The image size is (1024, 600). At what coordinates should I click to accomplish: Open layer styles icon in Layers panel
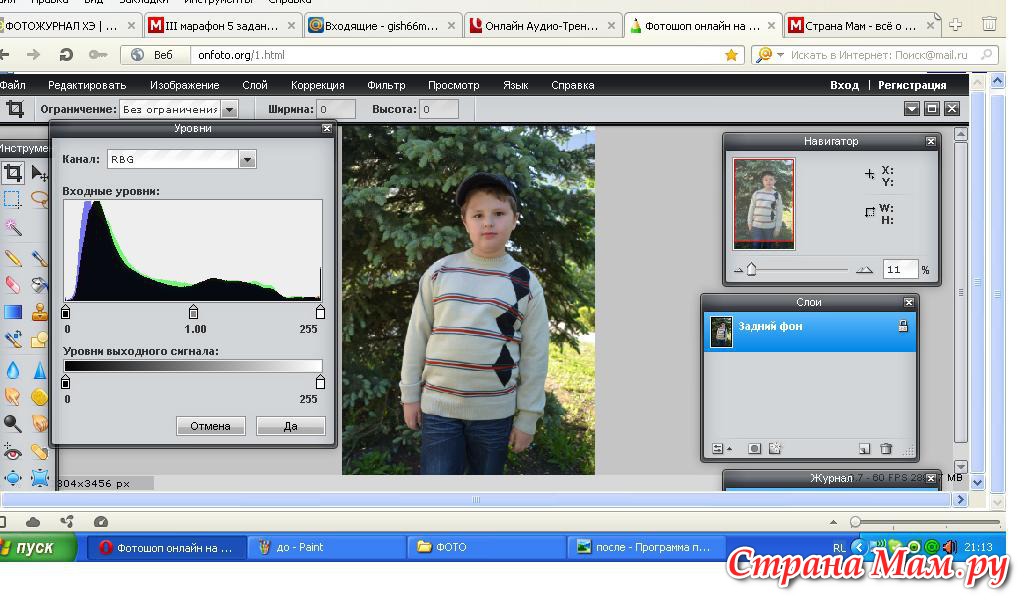point(775,449)
